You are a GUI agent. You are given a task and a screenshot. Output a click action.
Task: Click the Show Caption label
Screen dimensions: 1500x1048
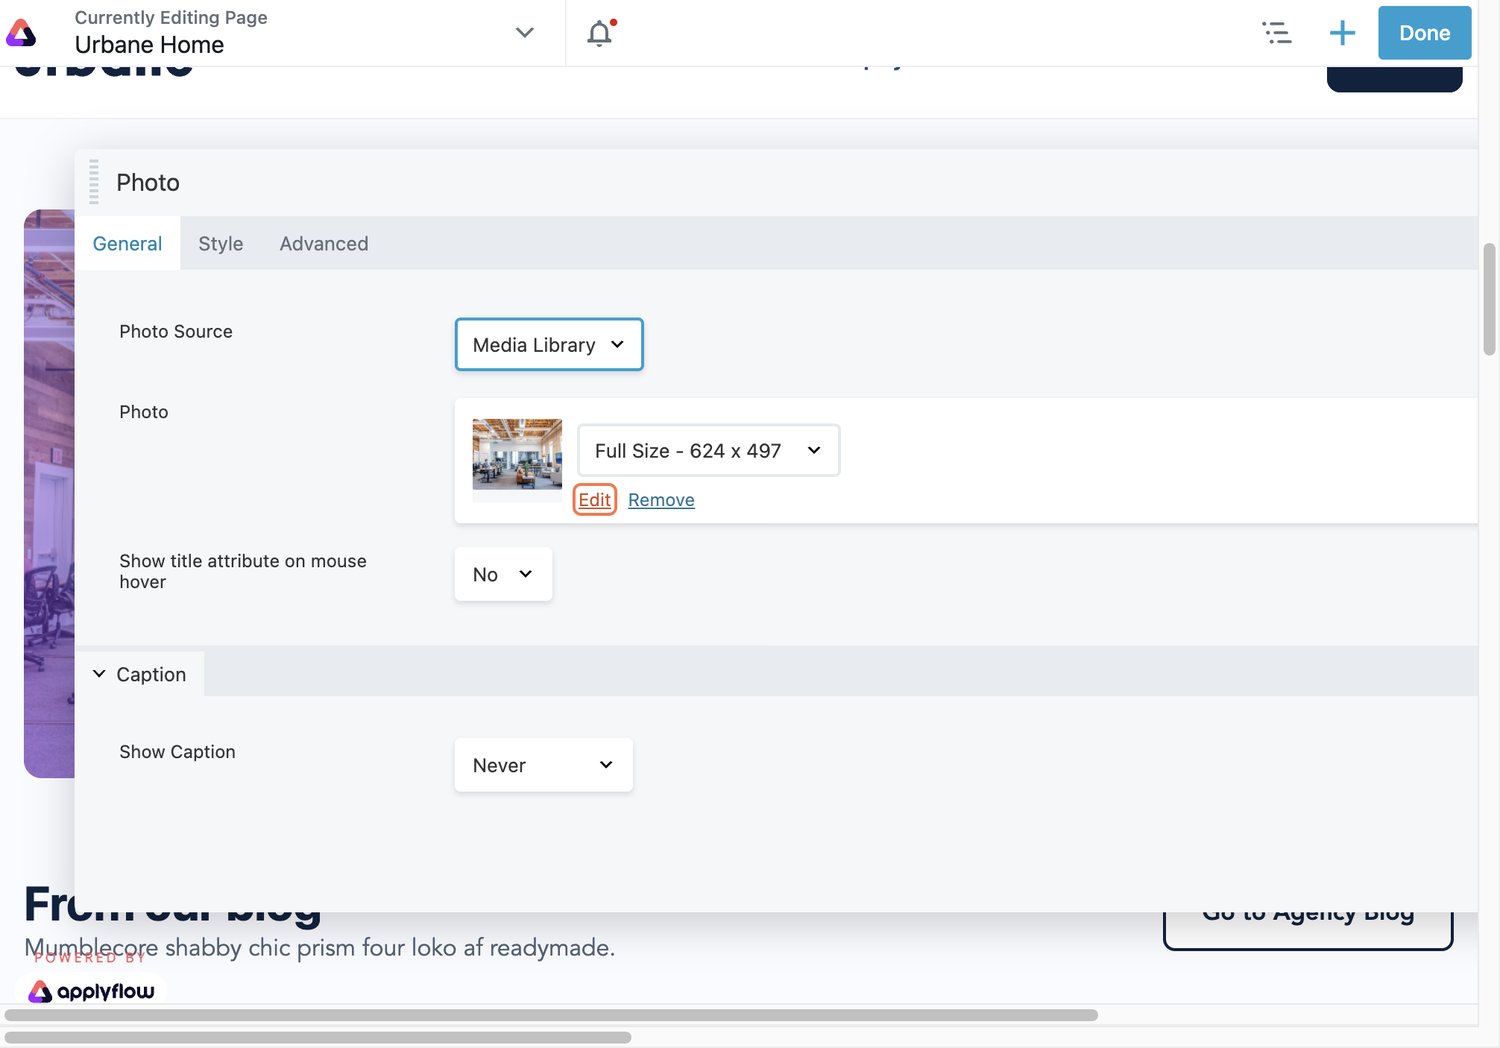click(x=177, y=752)
